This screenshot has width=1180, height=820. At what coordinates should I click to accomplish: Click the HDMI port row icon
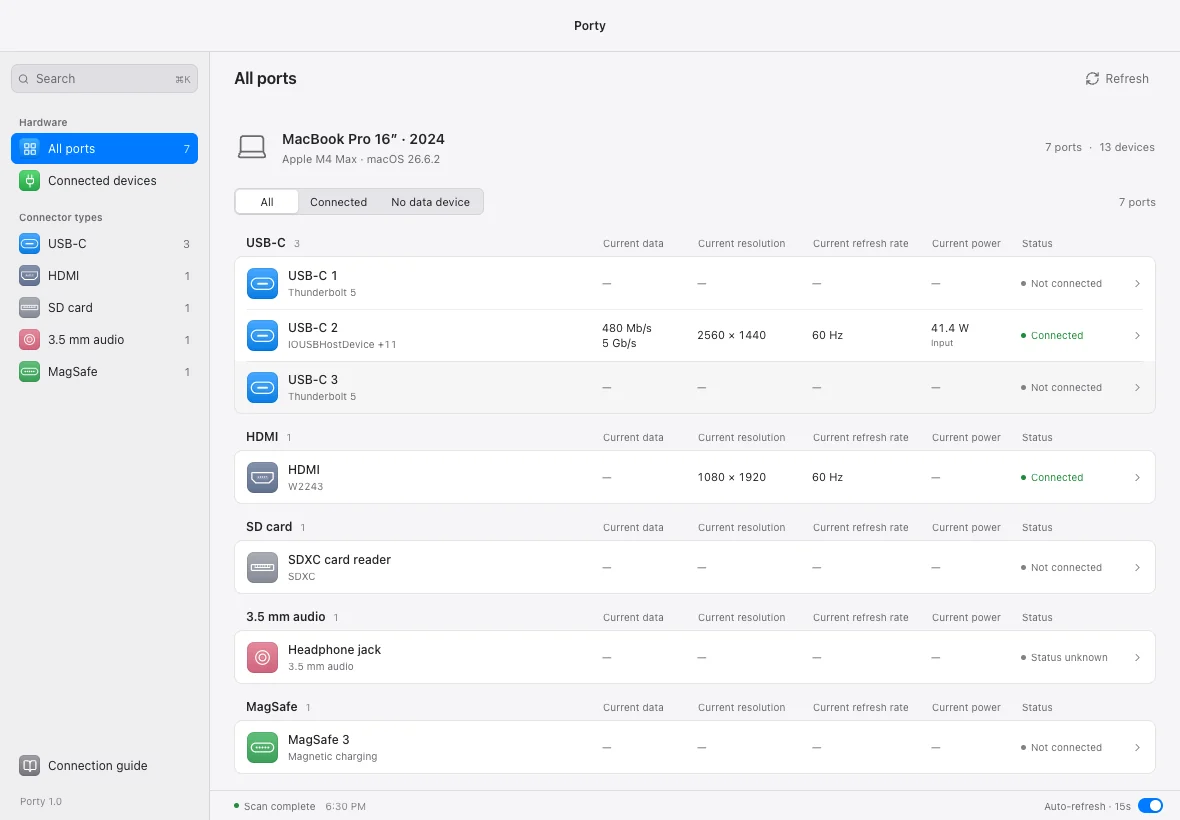[263, 478]
